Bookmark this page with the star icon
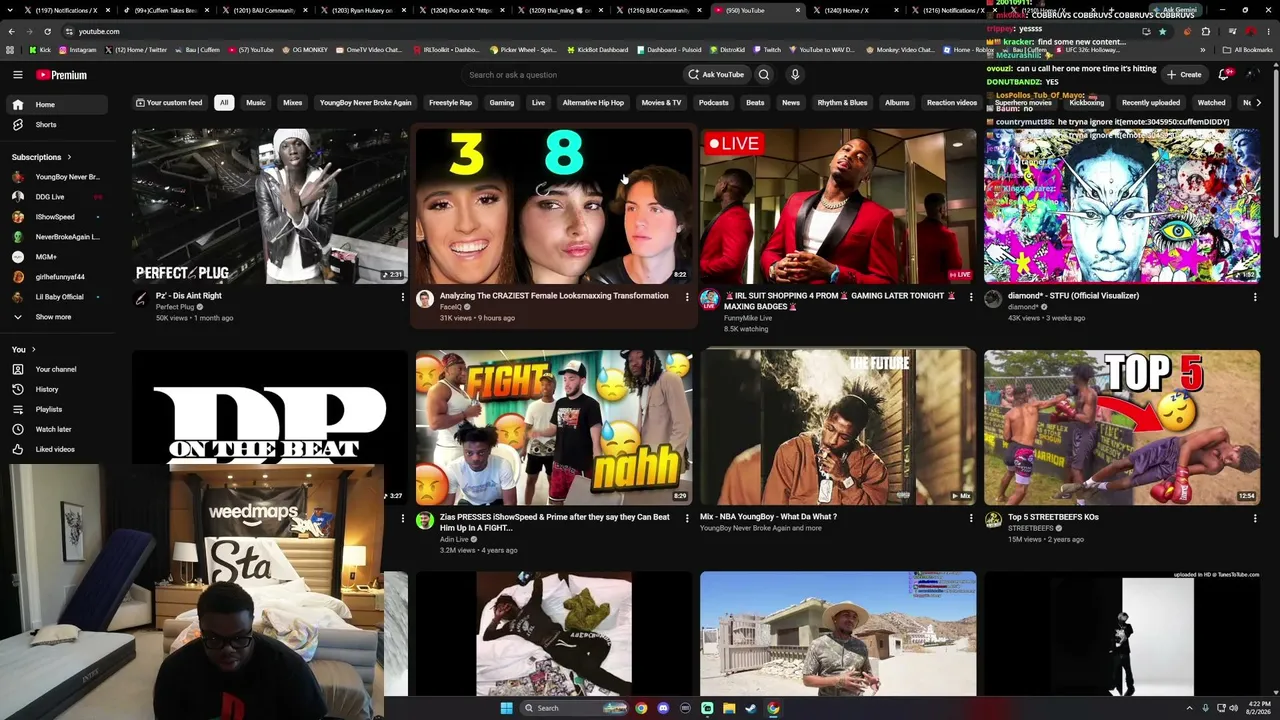 point(1162,31)
